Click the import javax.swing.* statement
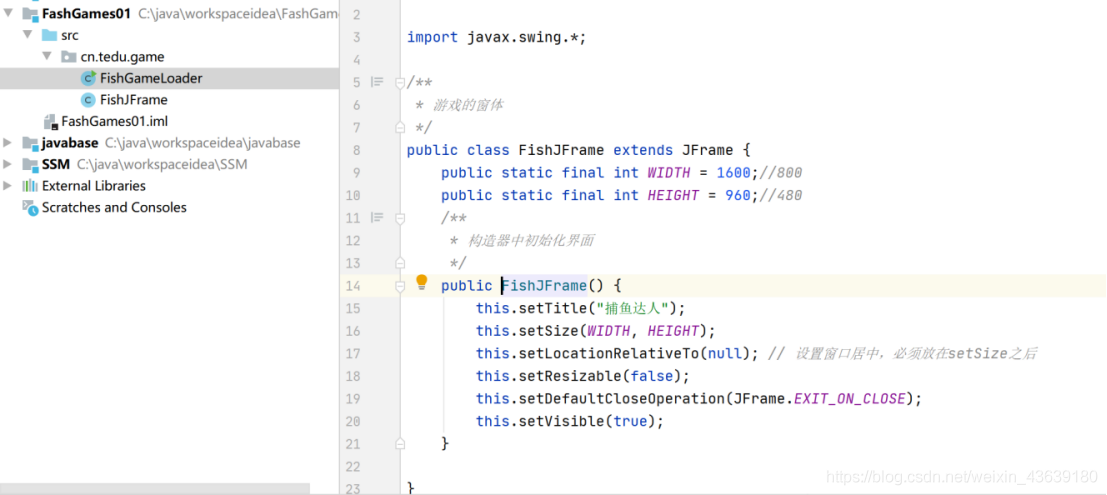This screenshot has height=495, width=1107. (x=496, y=37)
